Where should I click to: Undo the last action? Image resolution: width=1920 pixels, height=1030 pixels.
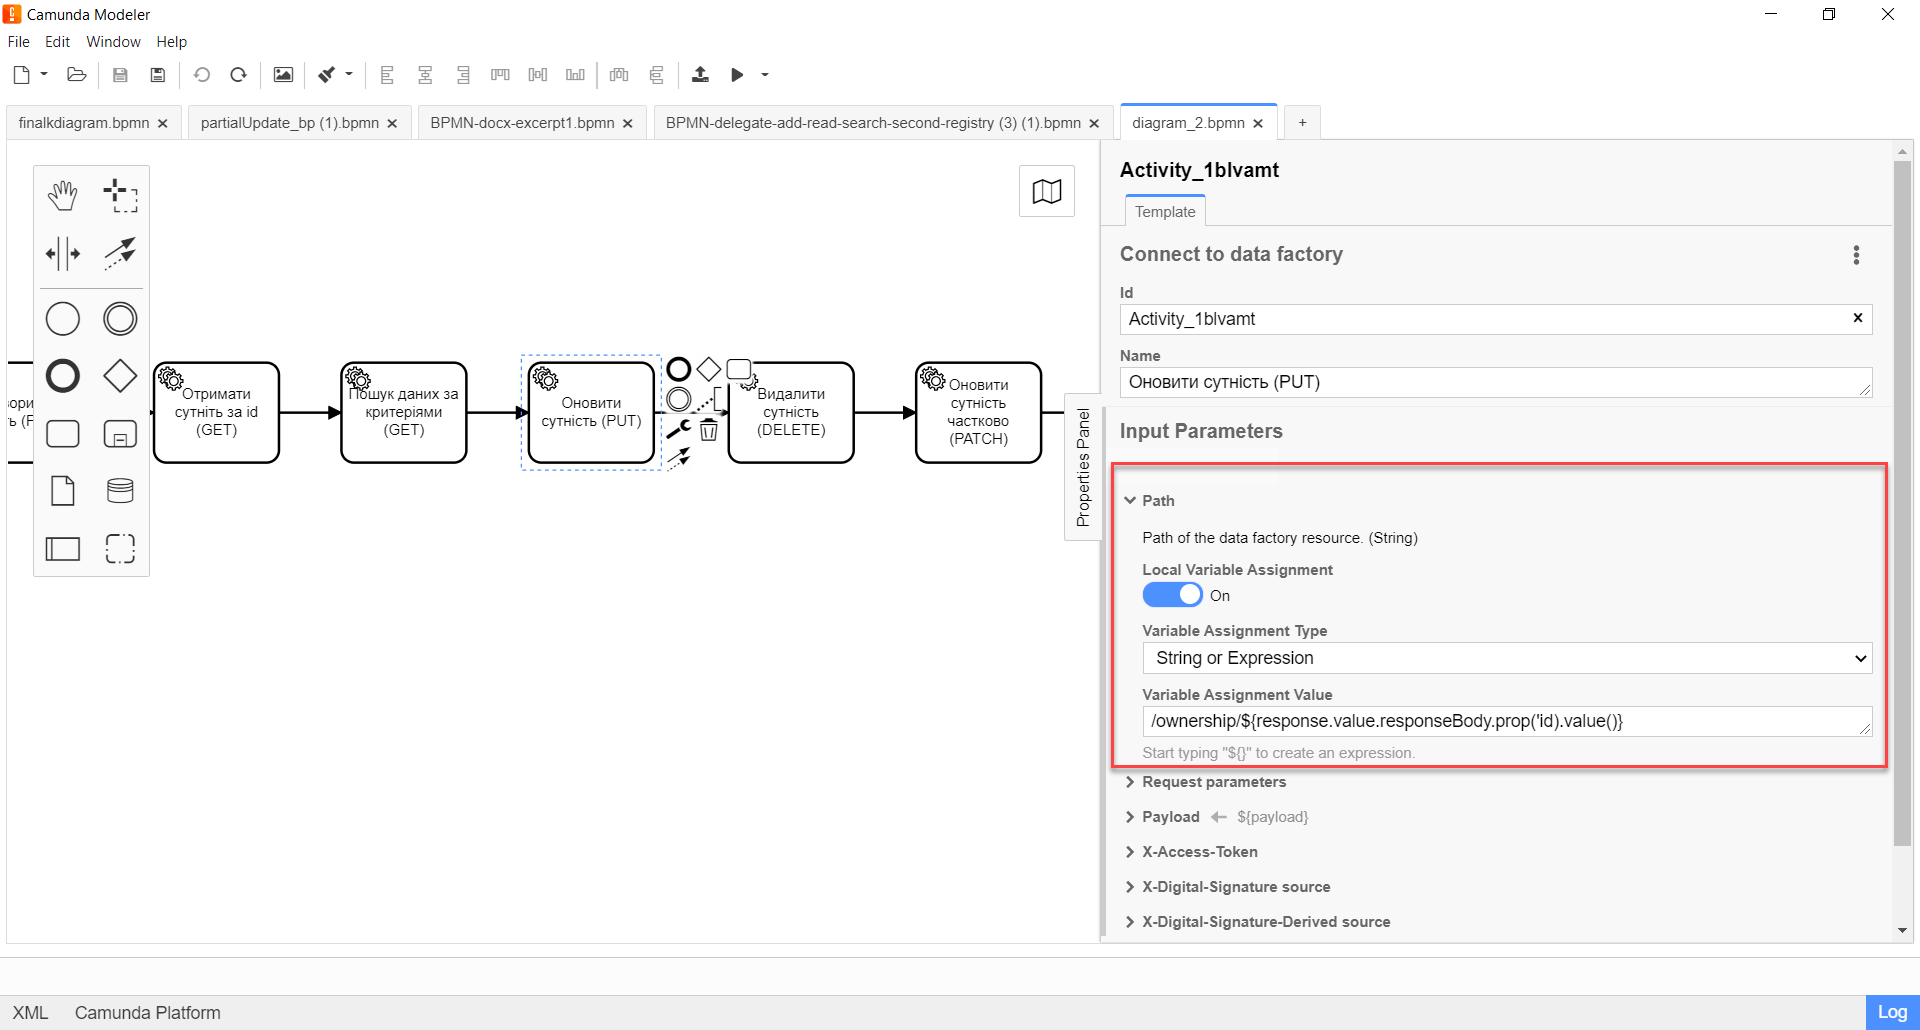pos(202,75)
